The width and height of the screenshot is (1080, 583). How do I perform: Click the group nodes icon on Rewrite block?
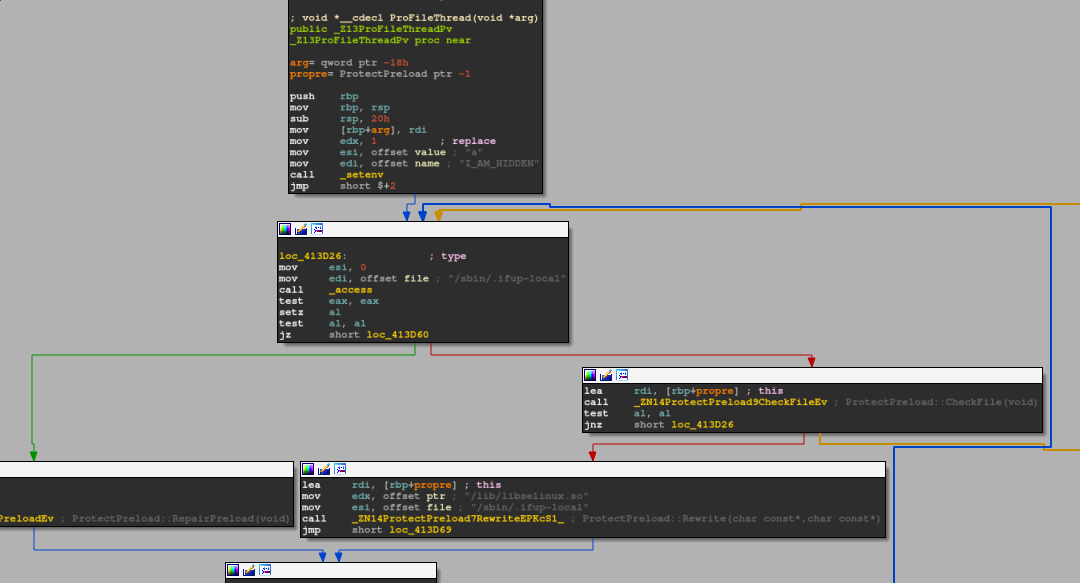click(340, 469)
